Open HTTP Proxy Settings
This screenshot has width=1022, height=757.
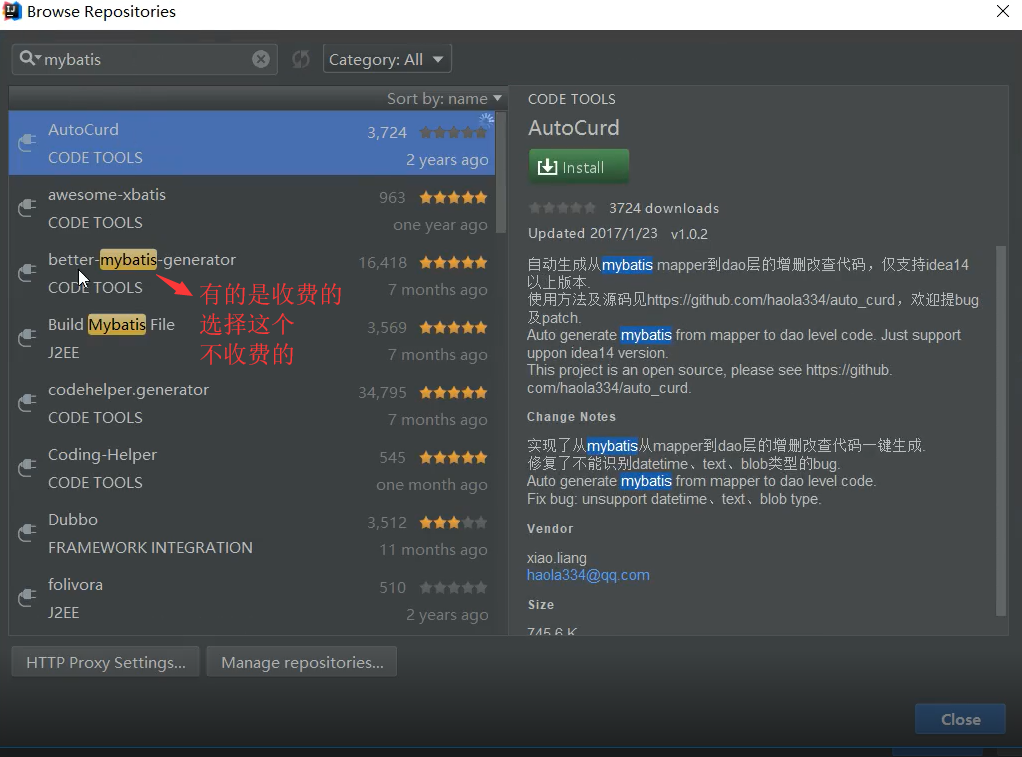point(106,662)
